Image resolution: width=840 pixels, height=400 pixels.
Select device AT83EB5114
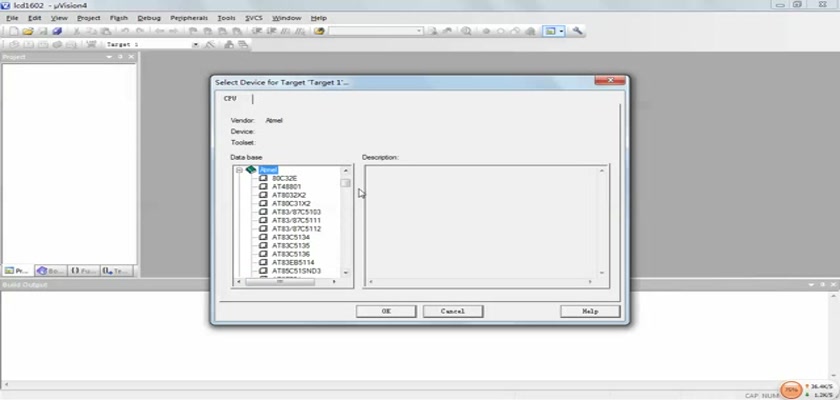(293, 263)
